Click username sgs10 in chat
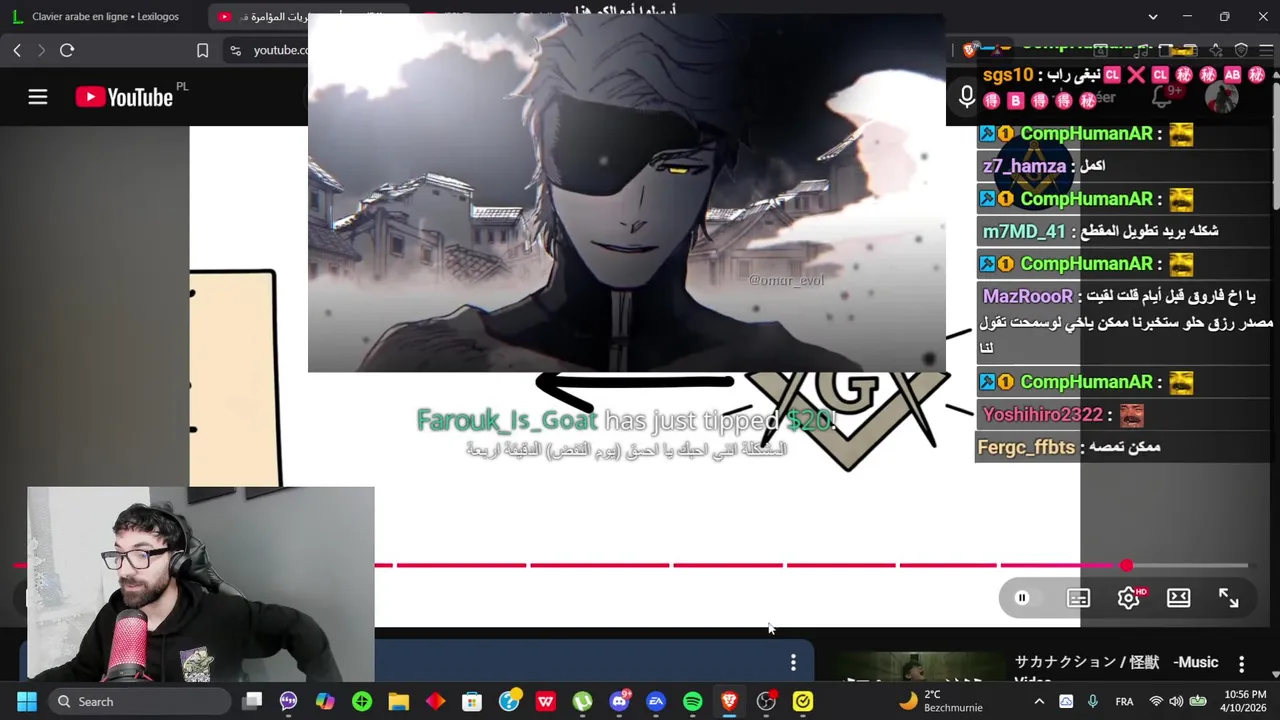Viewport: 1280px width, 720px height. click(x=1007, y=75)
